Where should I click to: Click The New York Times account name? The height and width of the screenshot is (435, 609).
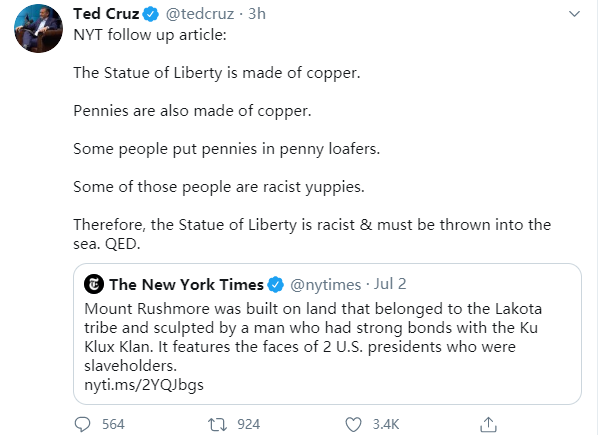click(x=186, y=284)
